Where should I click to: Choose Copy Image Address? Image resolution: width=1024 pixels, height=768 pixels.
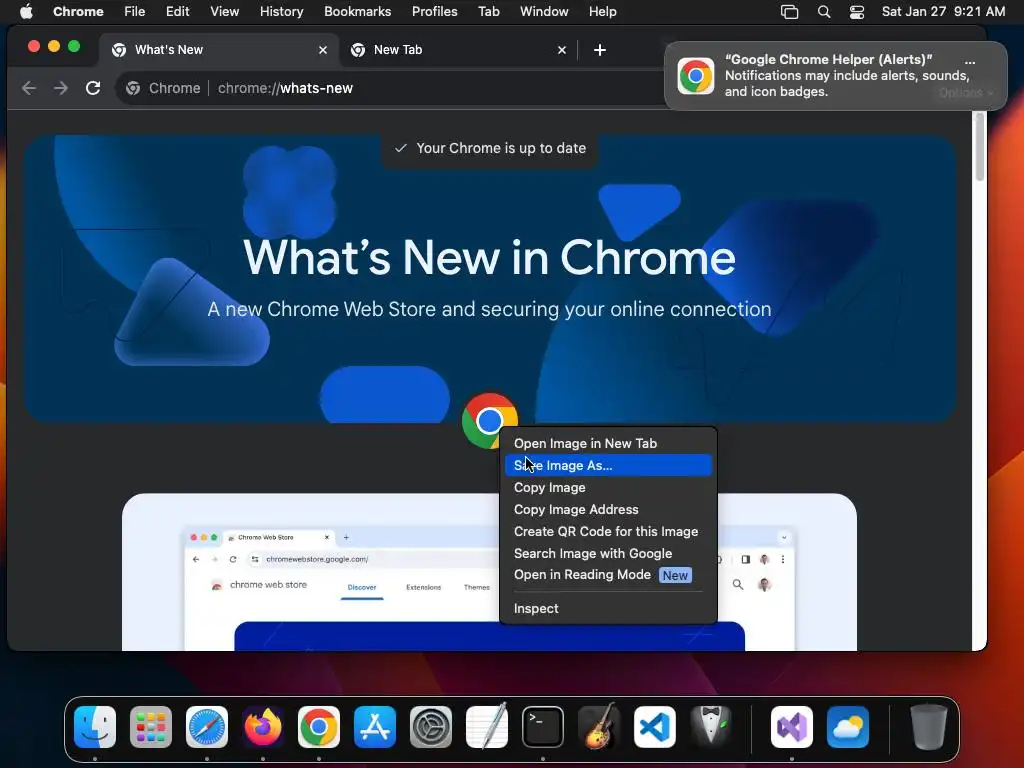coord(608,509)
